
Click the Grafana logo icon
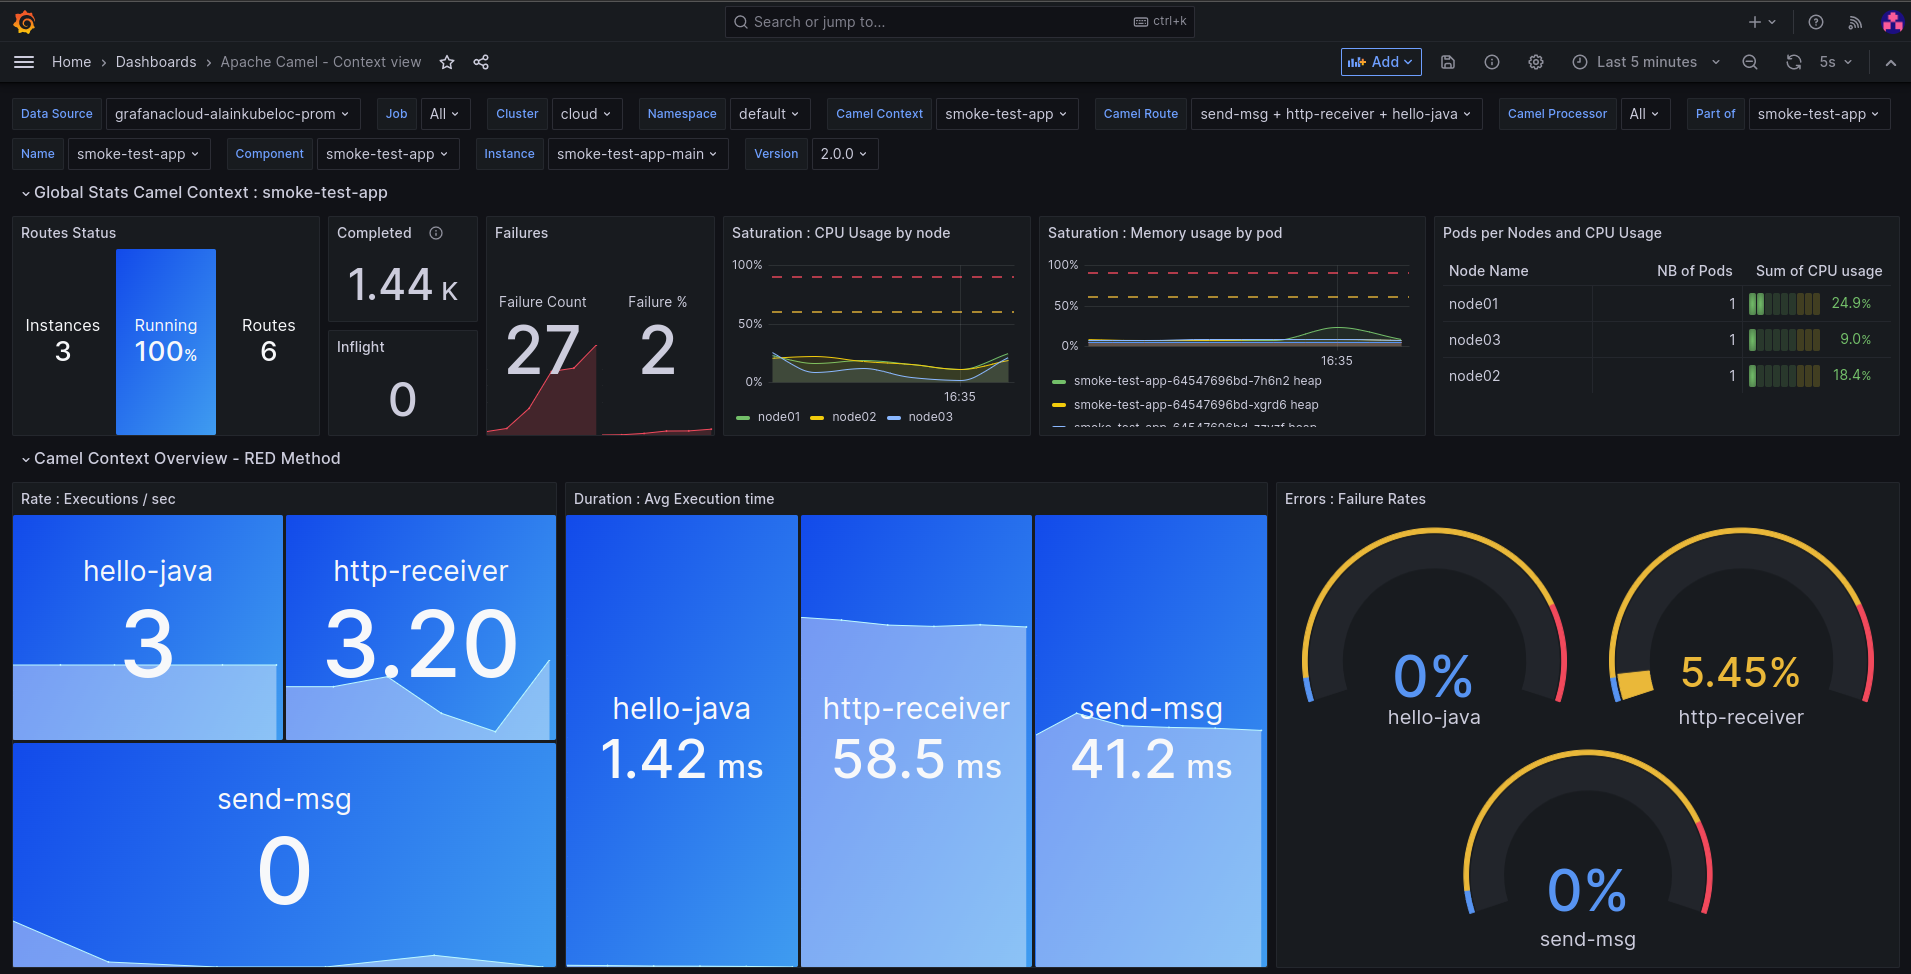tap(25, 21)
